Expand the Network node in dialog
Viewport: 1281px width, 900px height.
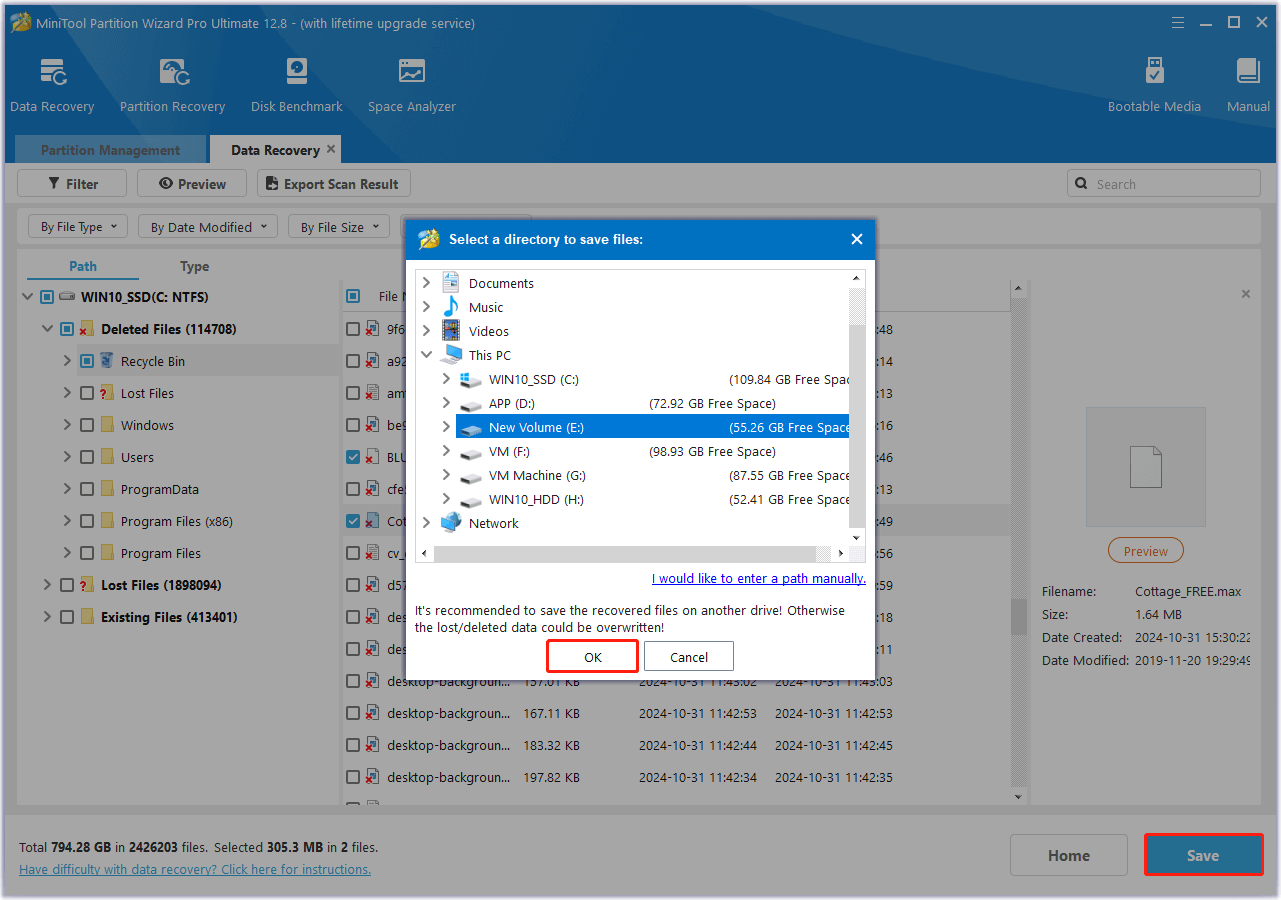(x=427, y=523)
